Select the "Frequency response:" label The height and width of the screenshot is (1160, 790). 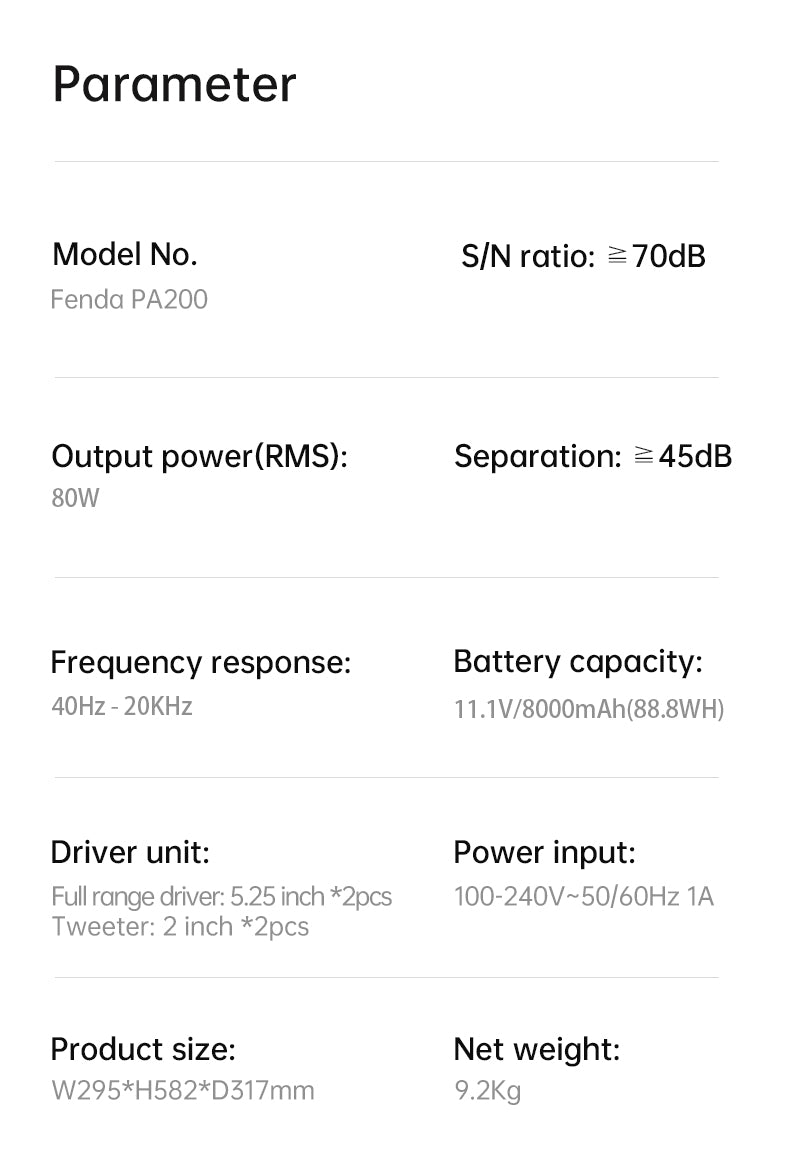(201, 662)
